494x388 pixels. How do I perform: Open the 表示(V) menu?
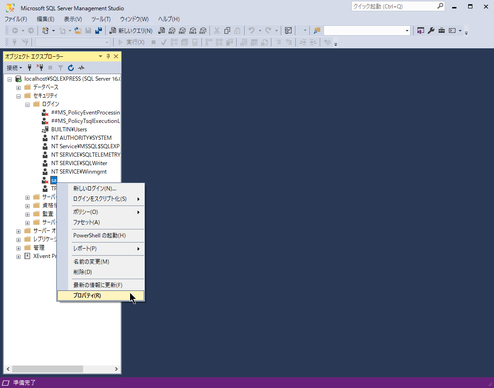[73, 19]
